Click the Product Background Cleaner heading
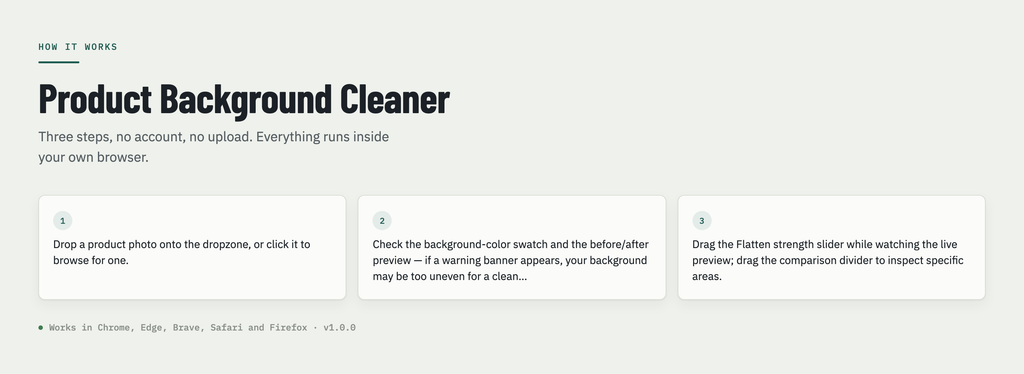This screenshot has width=1024, height=374. click(244, 100)
